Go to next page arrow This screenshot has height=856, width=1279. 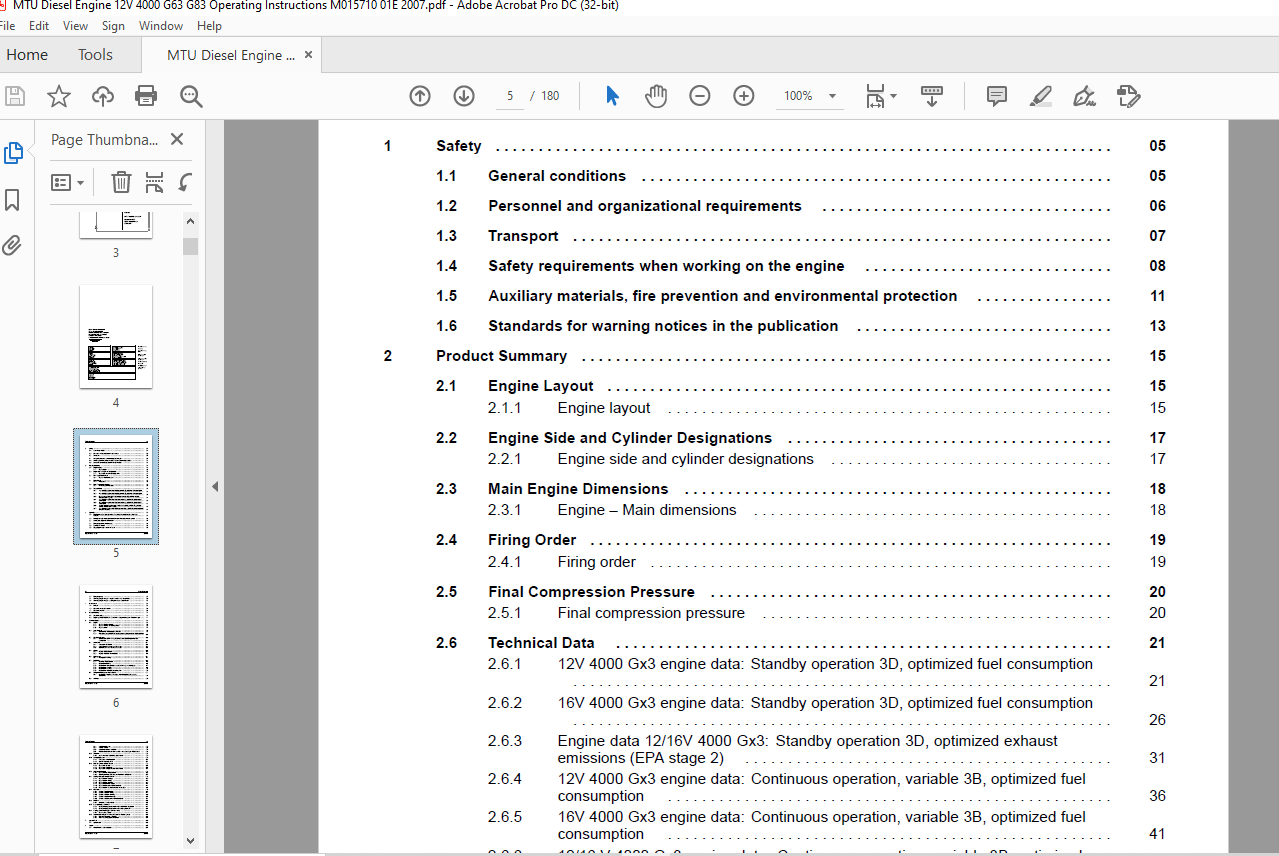[464, 96]
